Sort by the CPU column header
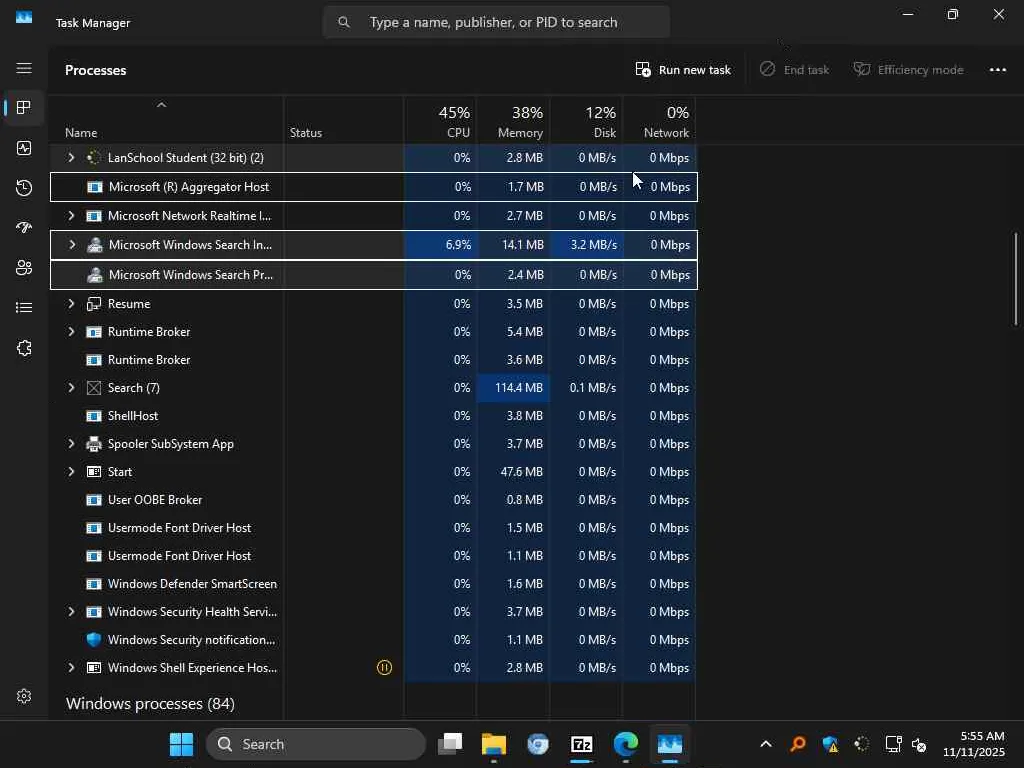The image size is (1024, 768). [440, 122]
